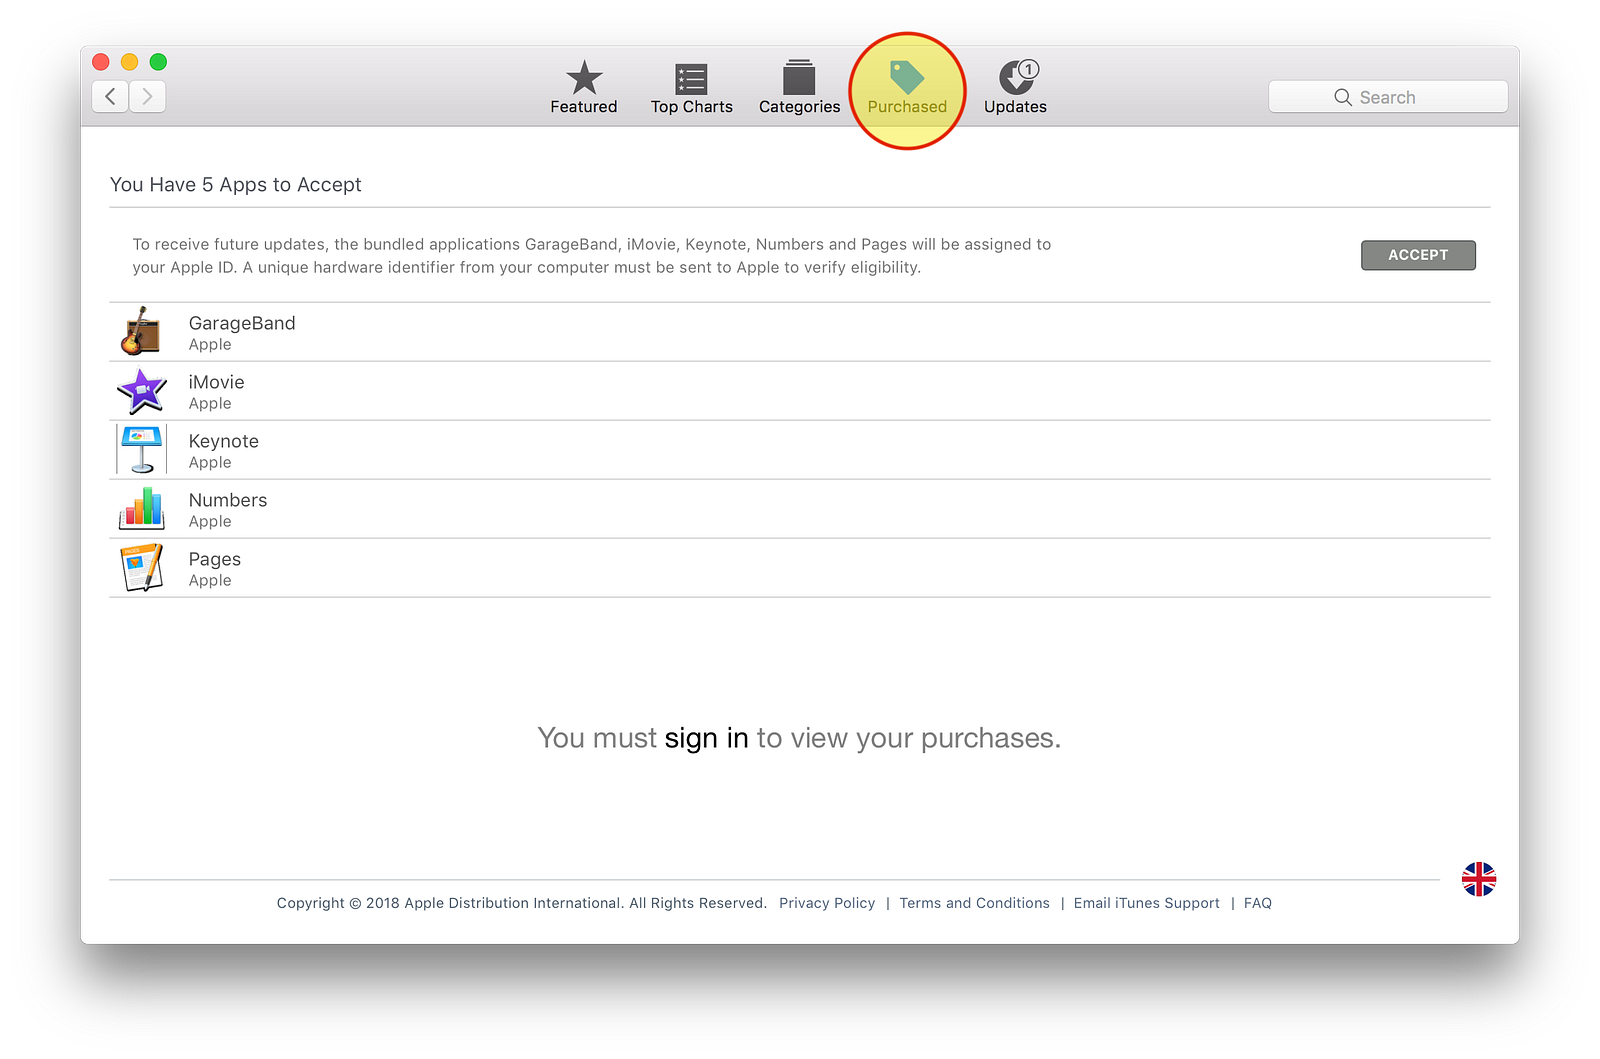Image resolution: width=1600 pixels, height=1059 pixels.
Task: Minimize the window with the yellow button
Action: [130, 62]
